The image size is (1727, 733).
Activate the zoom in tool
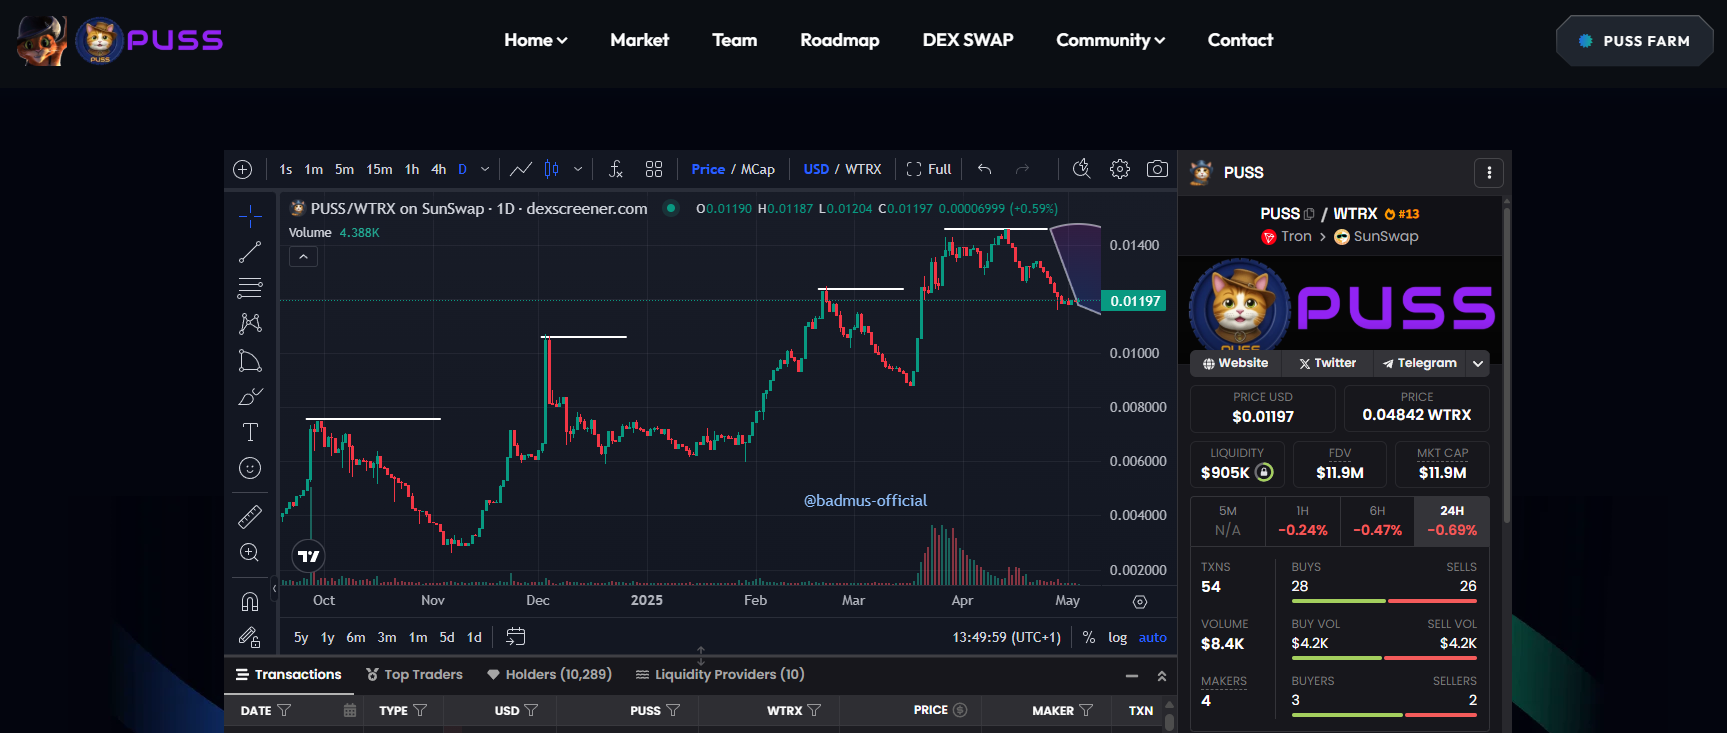(x=250, y=552)
